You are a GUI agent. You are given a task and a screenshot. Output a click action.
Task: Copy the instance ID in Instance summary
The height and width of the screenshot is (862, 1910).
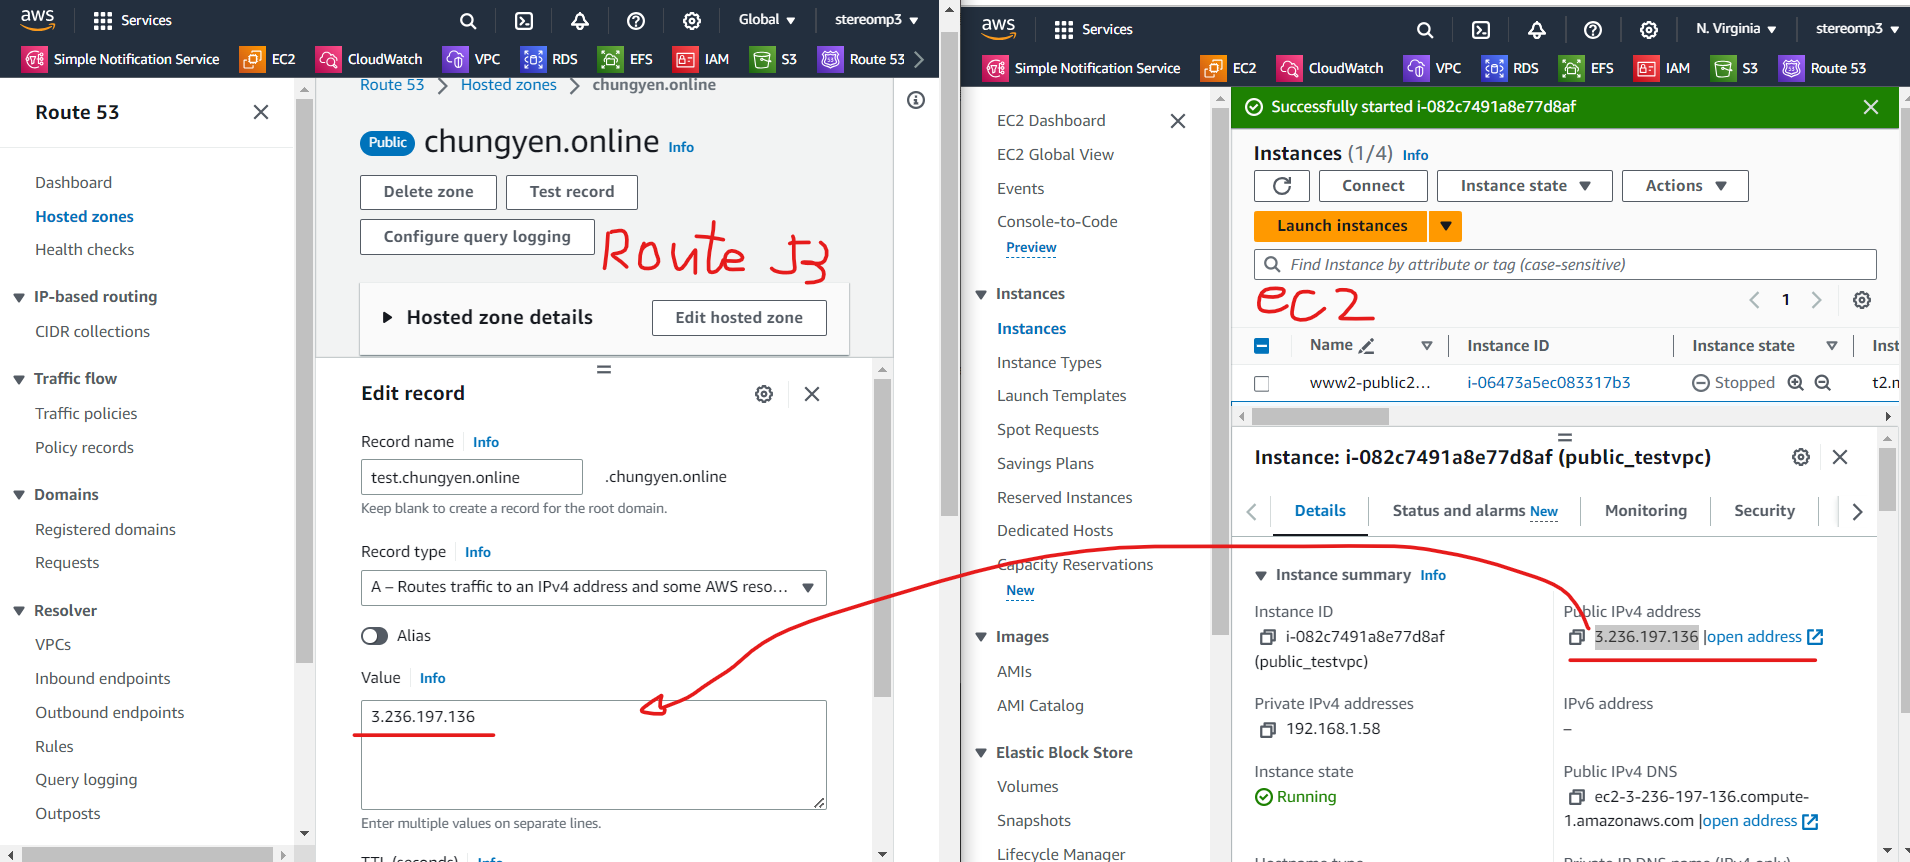pos(1267,637)
